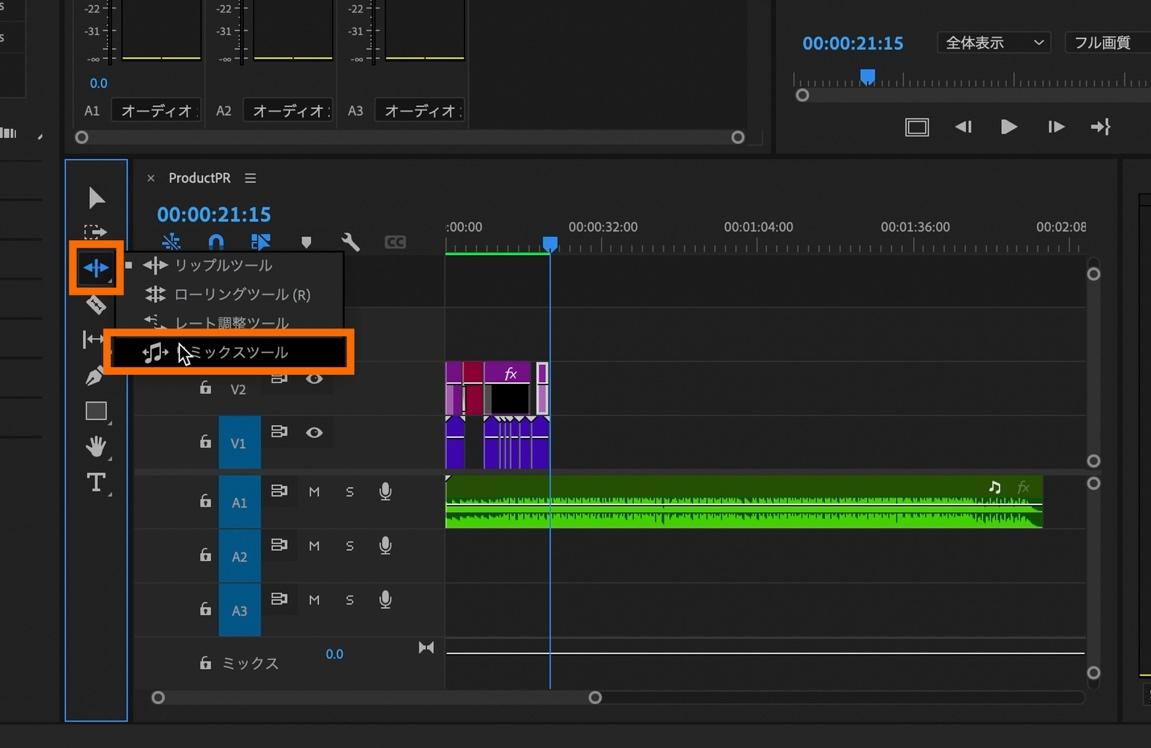Step forward one frame

pyautogui.click(x=1056, y=127)
